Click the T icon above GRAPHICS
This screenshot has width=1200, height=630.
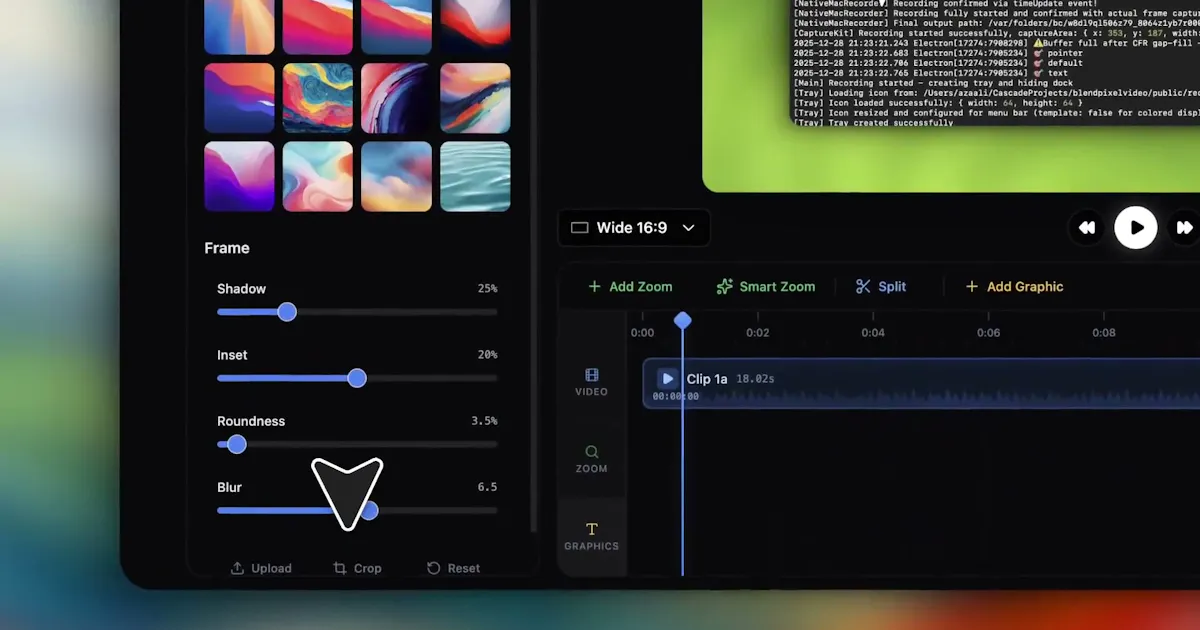point(592,529)
